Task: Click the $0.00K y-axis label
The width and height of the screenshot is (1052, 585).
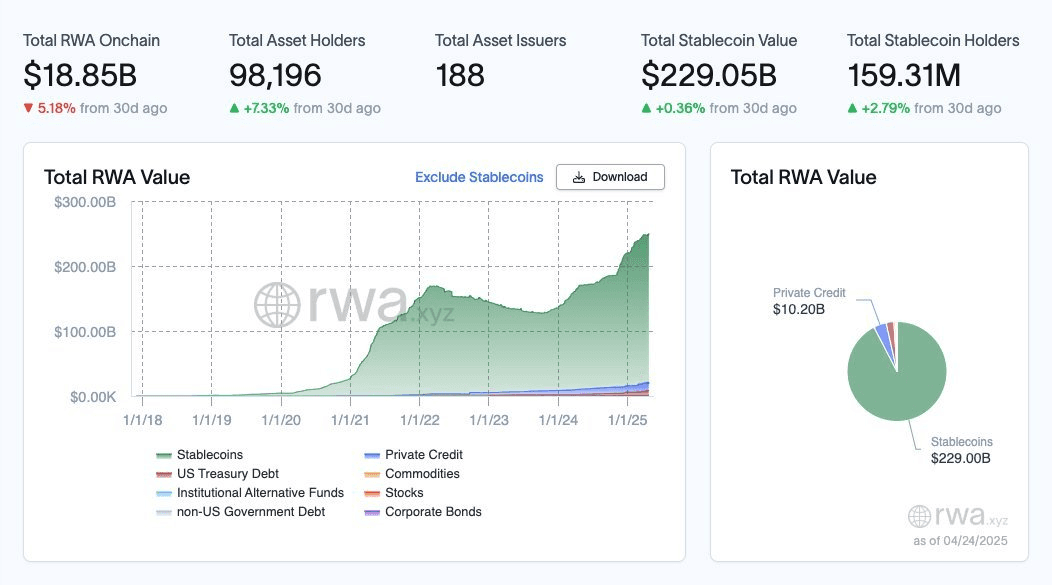Action: (x=93, y=397)
